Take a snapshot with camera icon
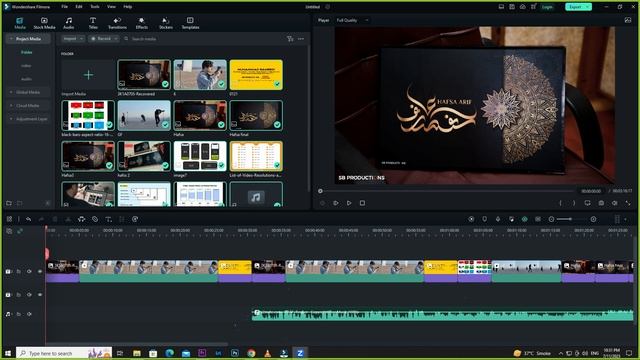 (601, 203)
